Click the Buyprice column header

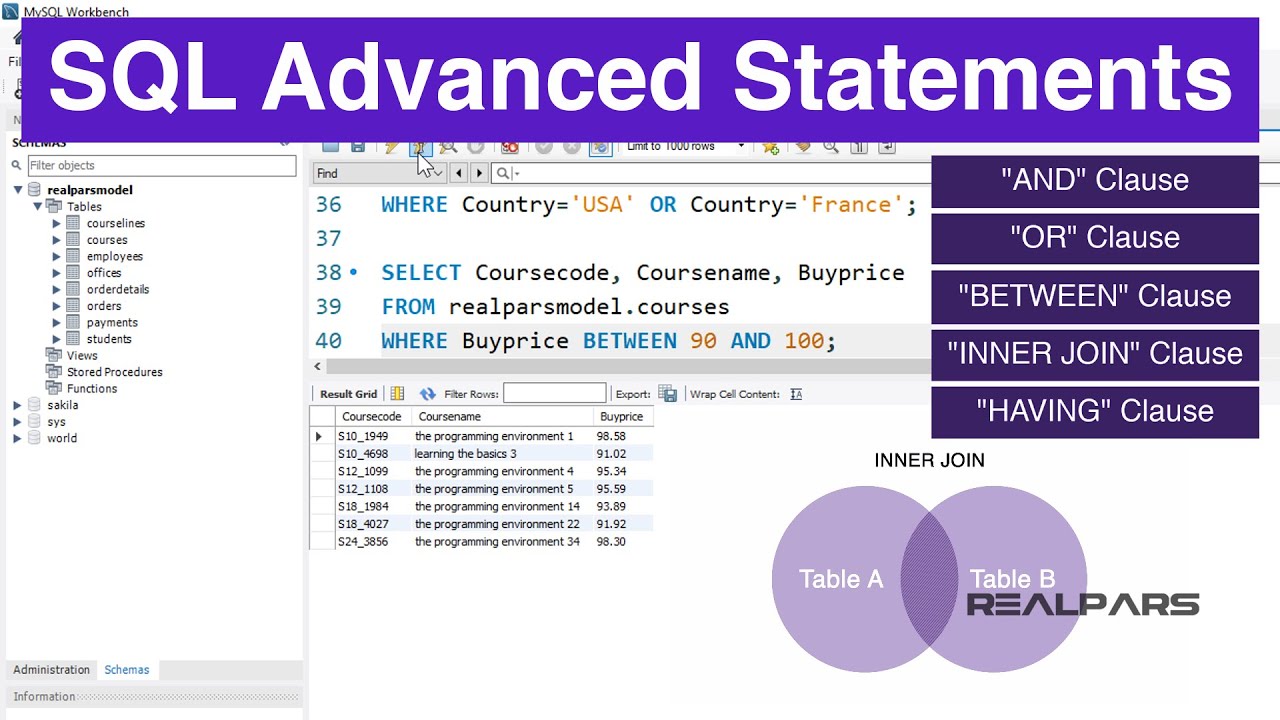pyautogui.click(x=622, y=417)
